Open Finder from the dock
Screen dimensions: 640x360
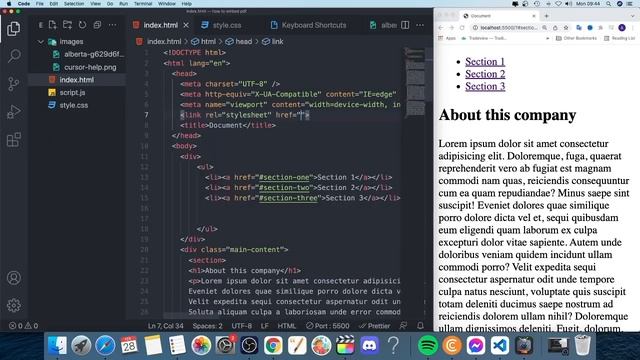tap(57, 346)
